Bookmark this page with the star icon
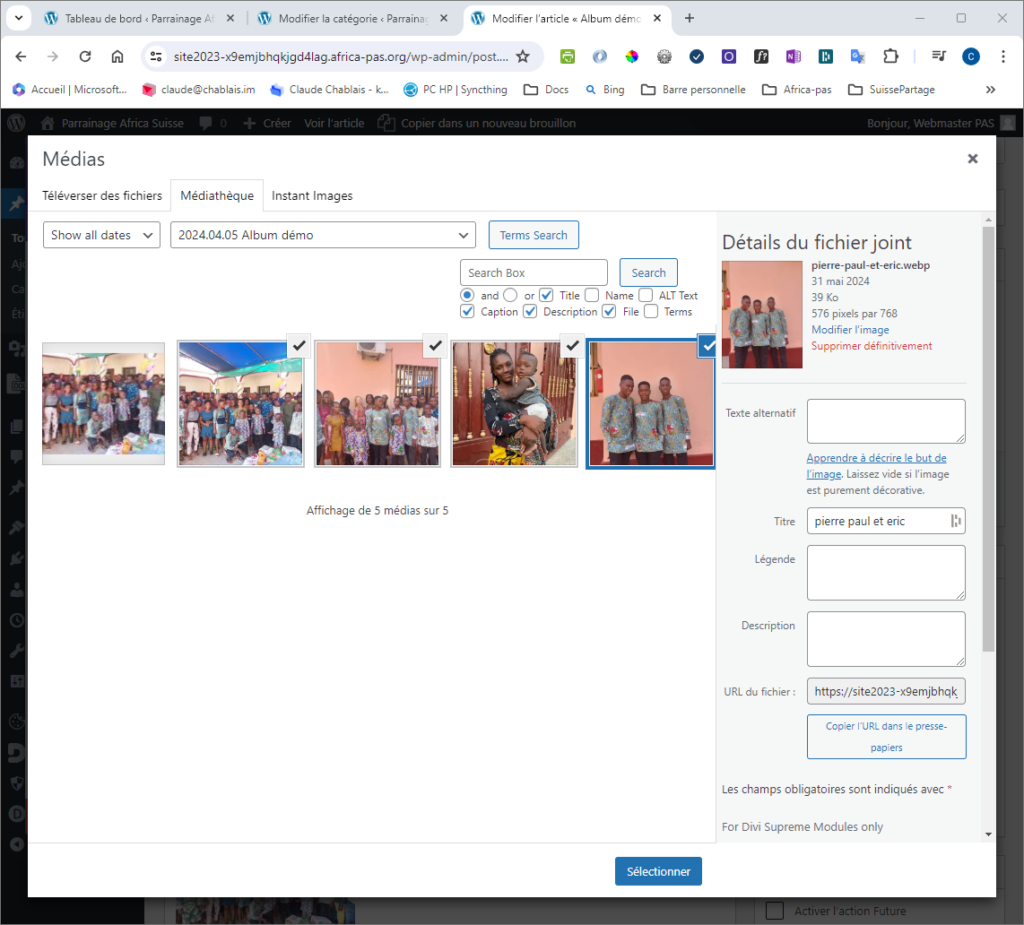 click(x=522, y=57)
